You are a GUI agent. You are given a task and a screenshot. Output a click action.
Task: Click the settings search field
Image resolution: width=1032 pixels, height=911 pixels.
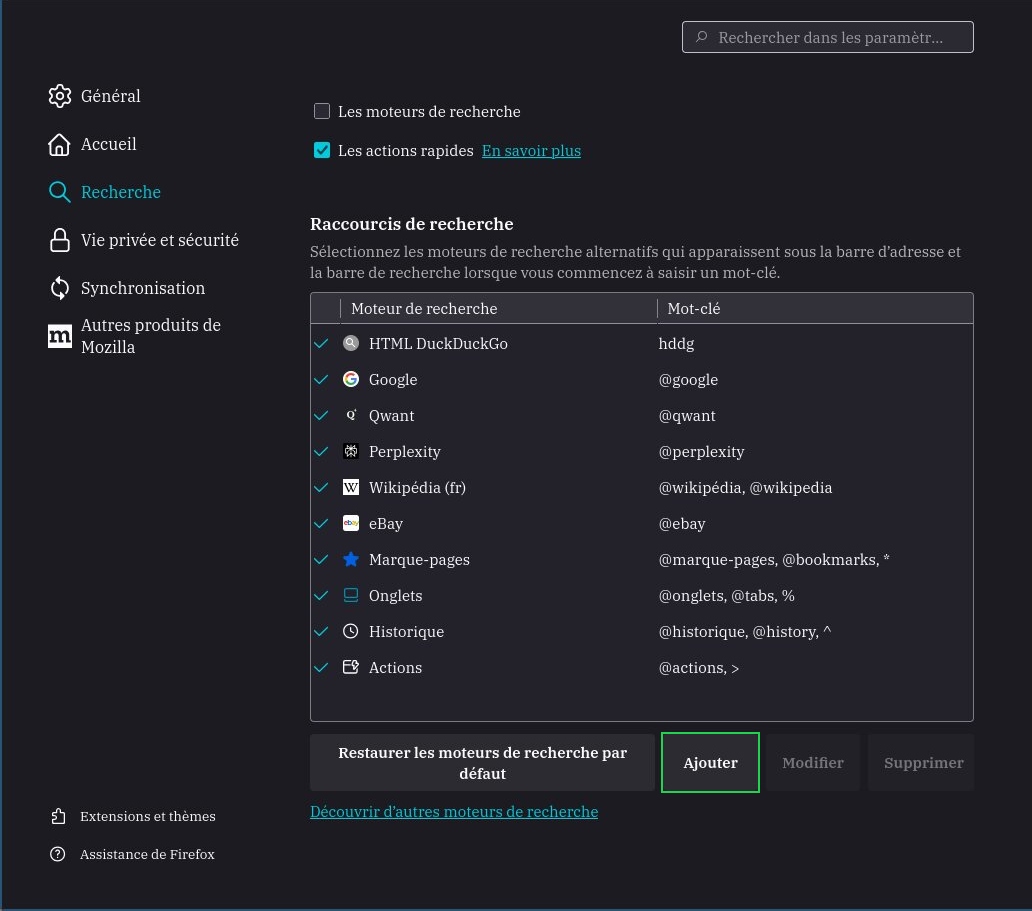click(828, 37)
